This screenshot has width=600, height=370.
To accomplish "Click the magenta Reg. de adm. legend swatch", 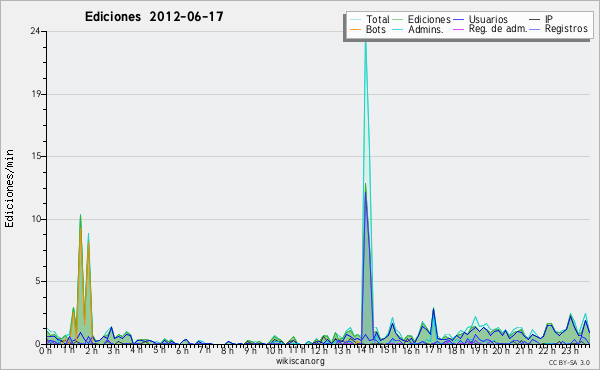I will pos(458,29).
